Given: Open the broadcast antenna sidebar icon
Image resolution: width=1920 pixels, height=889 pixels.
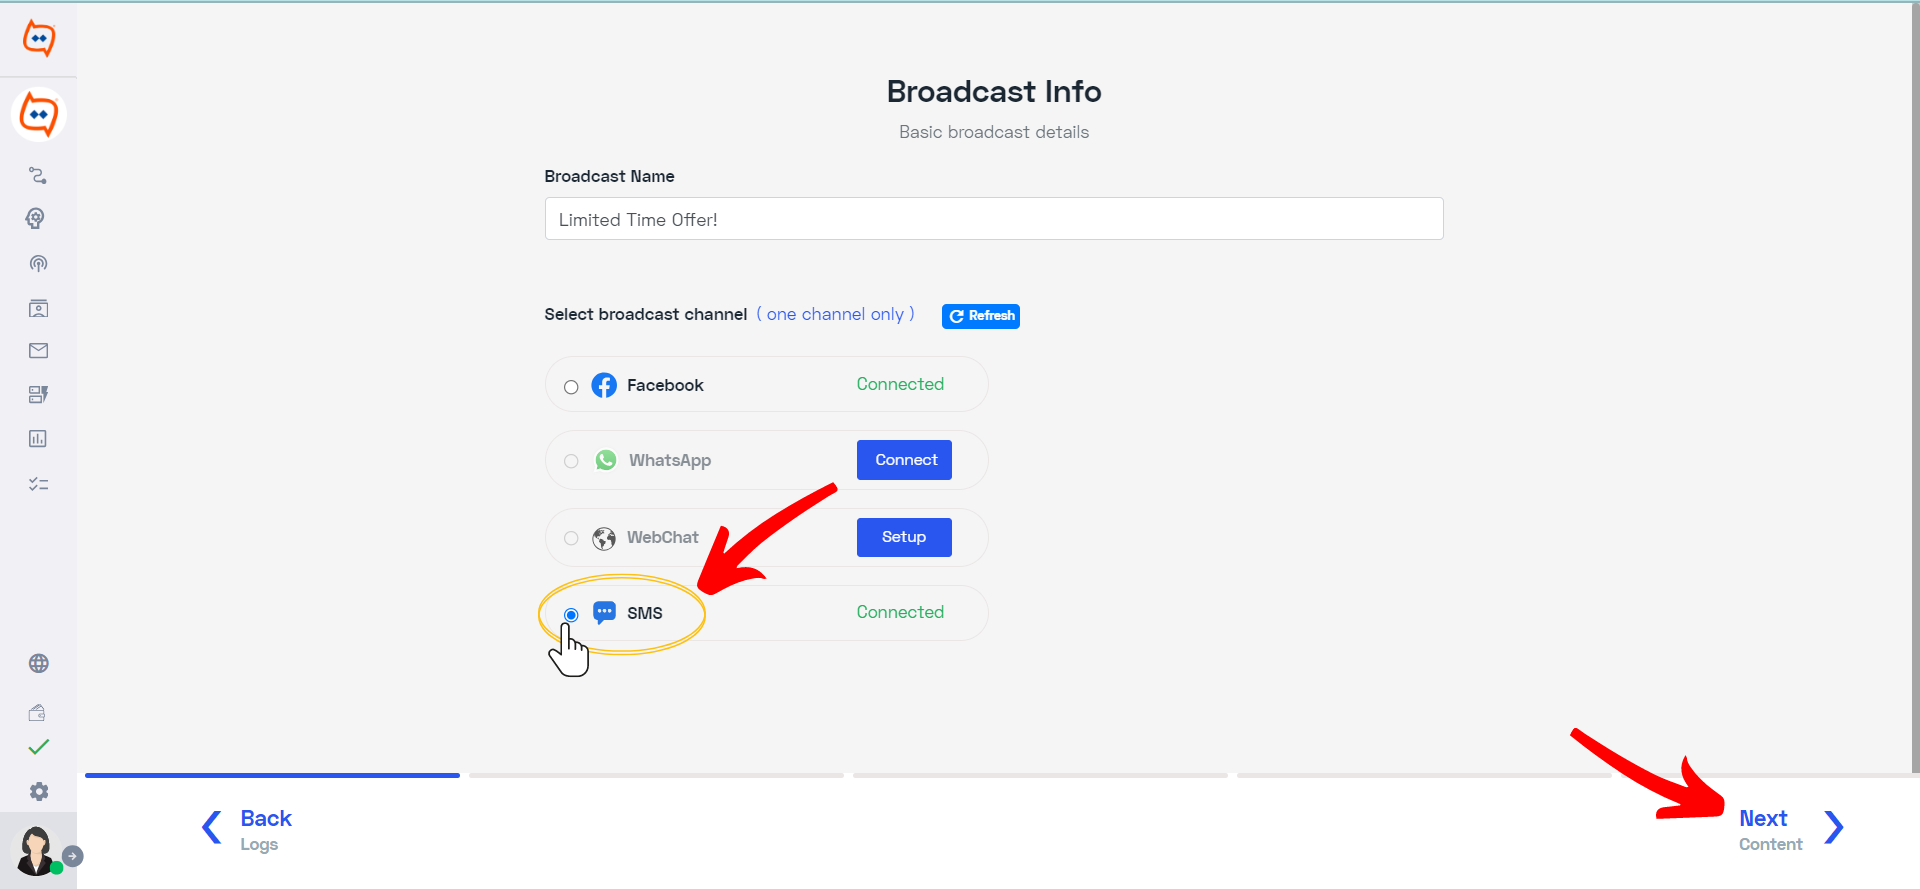Looking at the screenshot, I should click(38, 264).
